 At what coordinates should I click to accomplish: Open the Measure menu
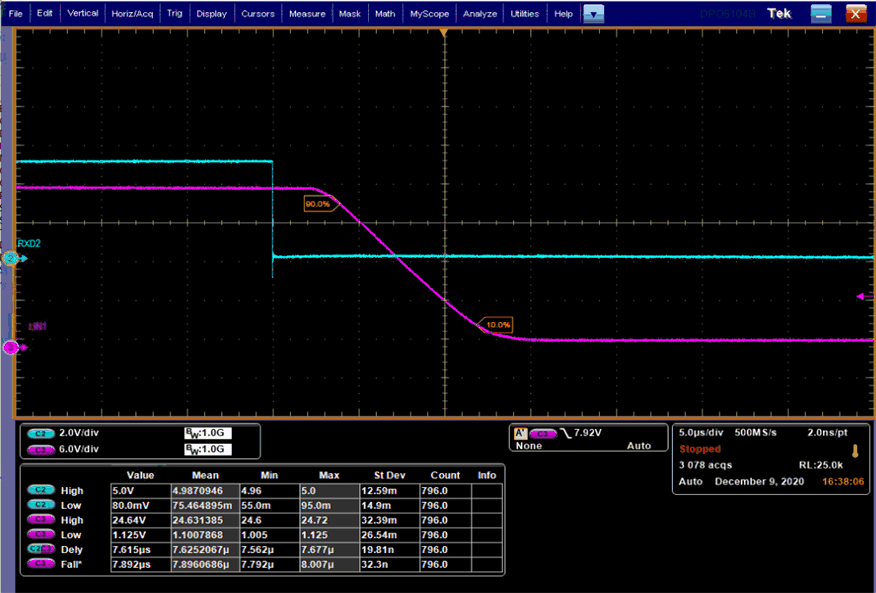(x=306, y=14)
